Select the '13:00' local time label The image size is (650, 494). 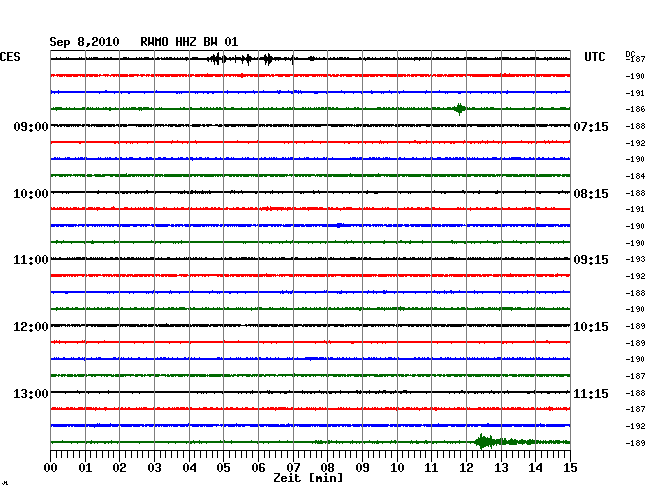click(31, 393)
